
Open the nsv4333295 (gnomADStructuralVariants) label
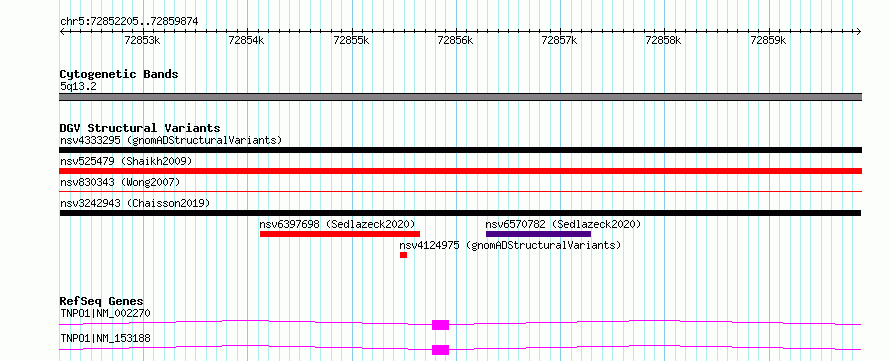171,140
